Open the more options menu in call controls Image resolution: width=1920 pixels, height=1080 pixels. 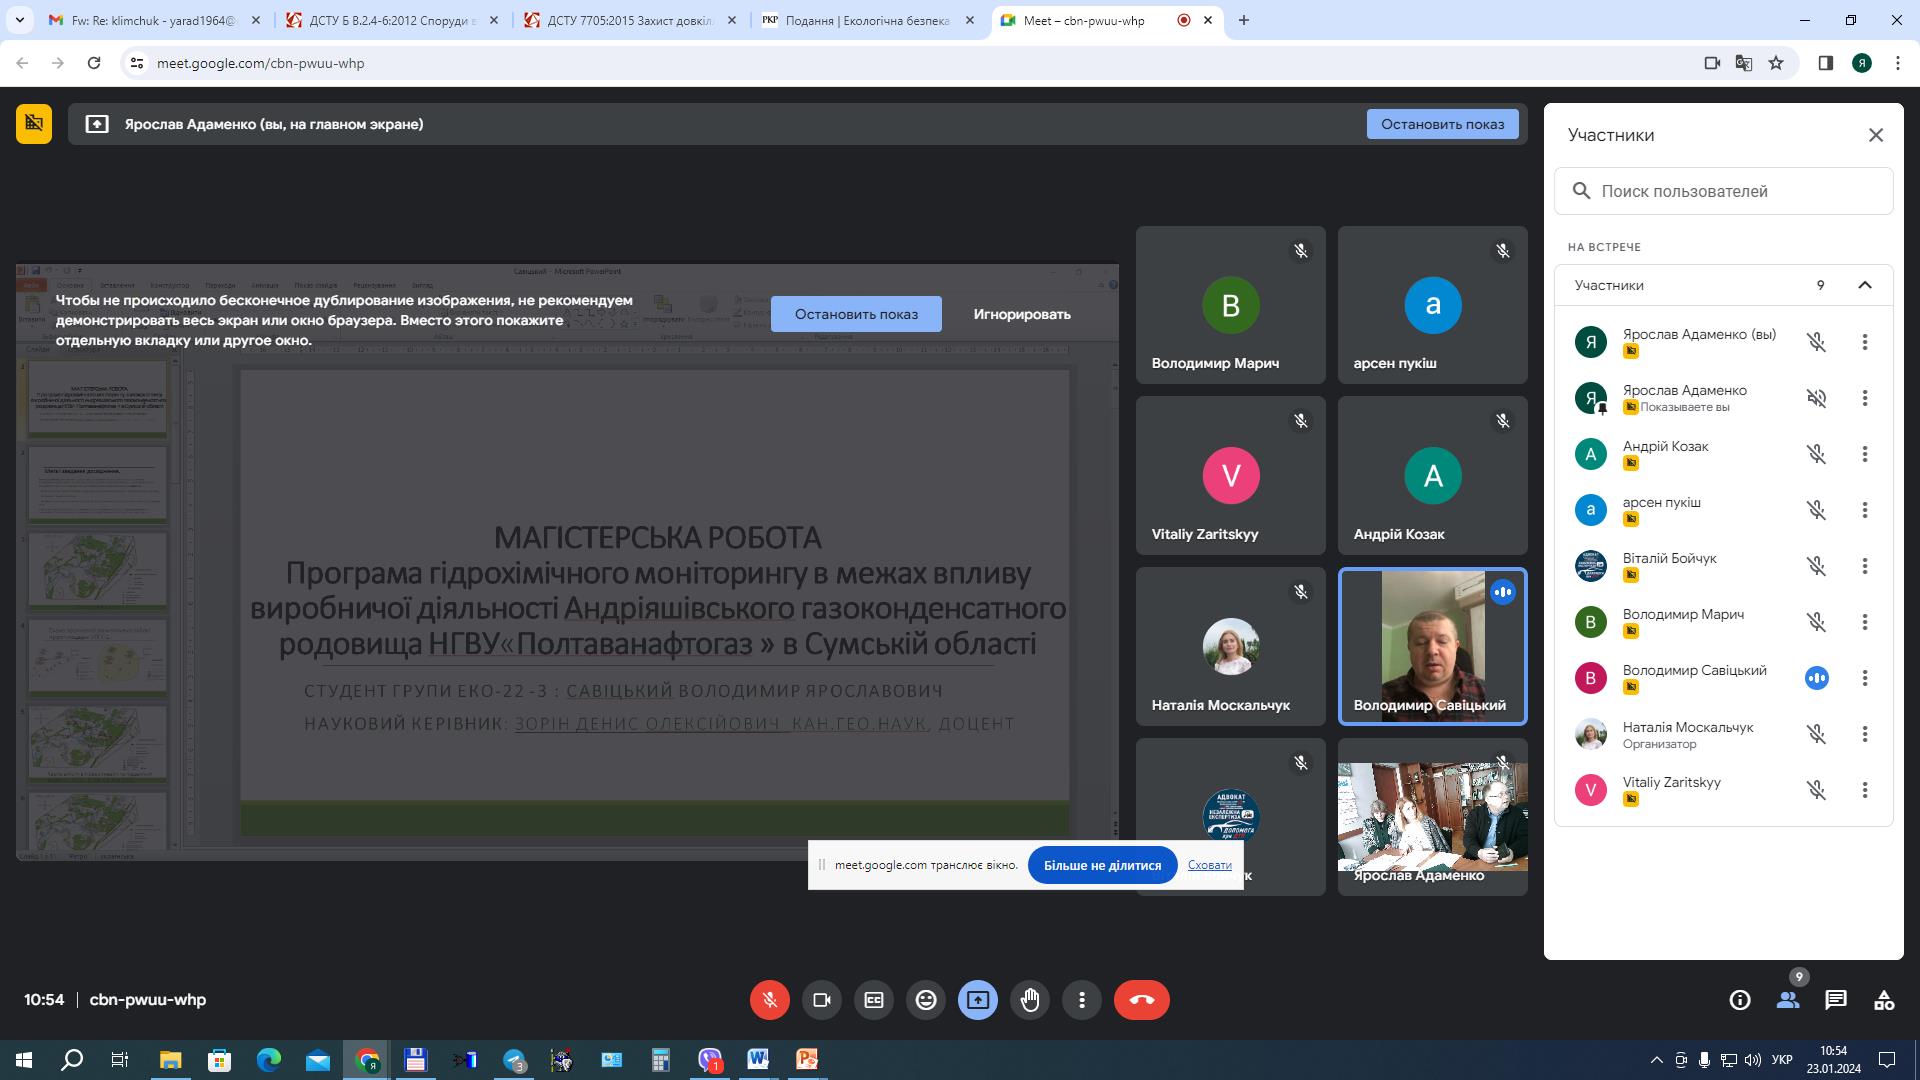(x=1081, y=999)
